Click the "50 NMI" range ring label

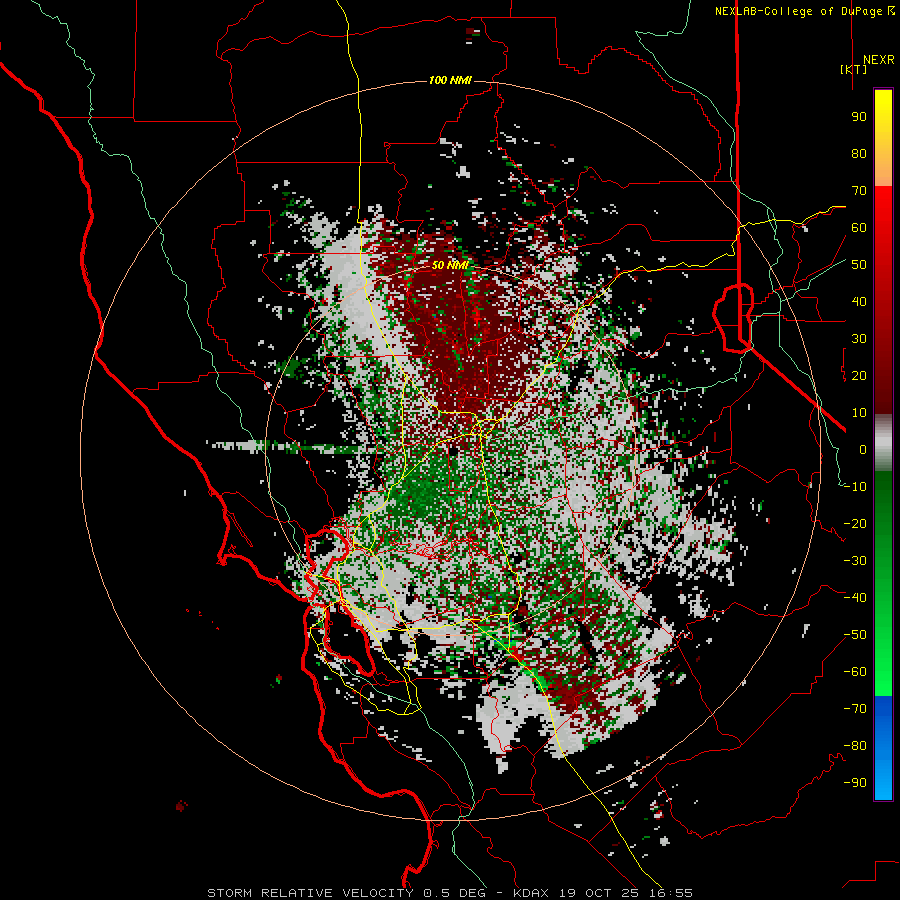[x=450, y=265]
